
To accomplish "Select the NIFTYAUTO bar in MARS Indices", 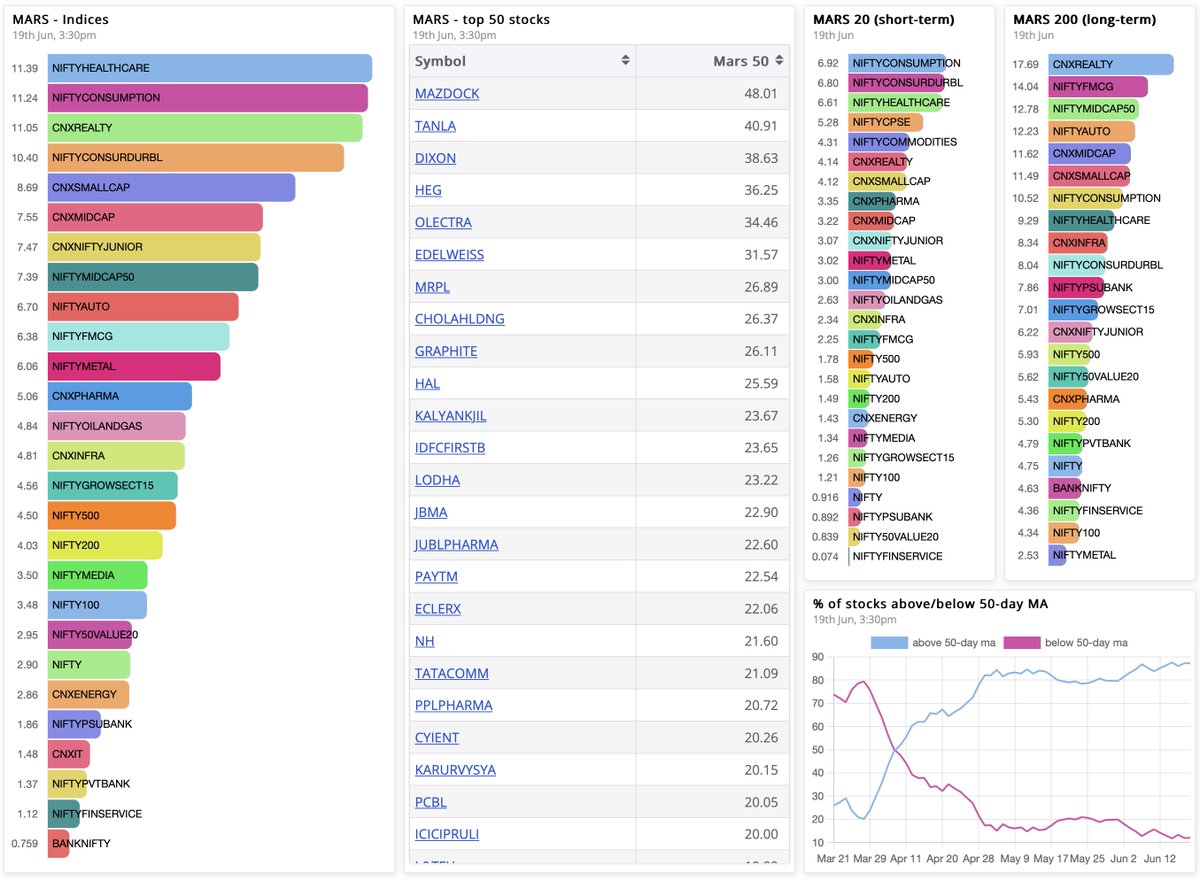I will 143,307.
